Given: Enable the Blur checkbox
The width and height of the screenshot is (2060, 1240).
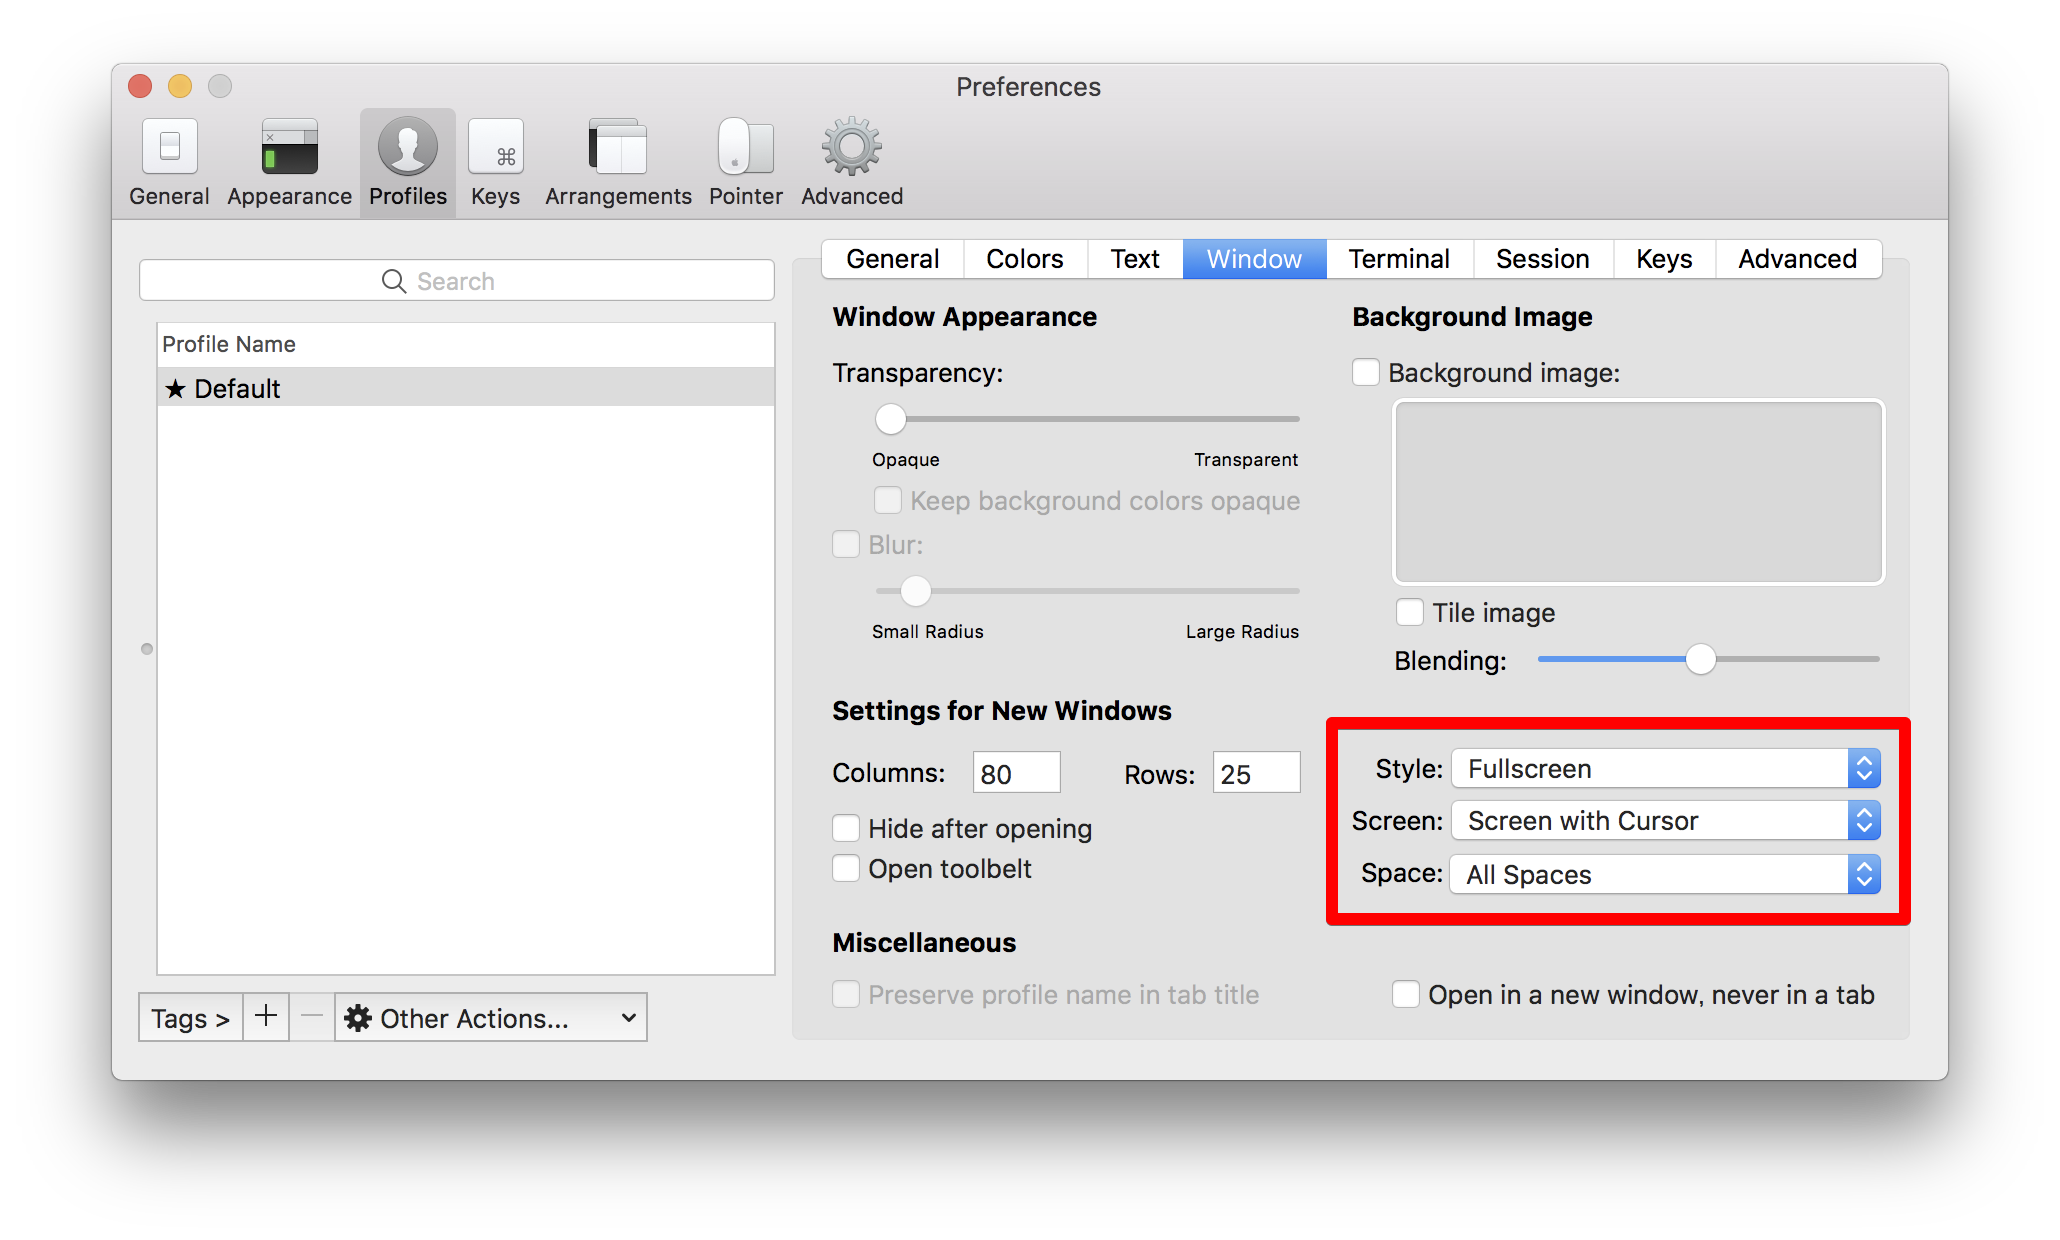Looking at the screenshot, I should click(x=846, y=544).
